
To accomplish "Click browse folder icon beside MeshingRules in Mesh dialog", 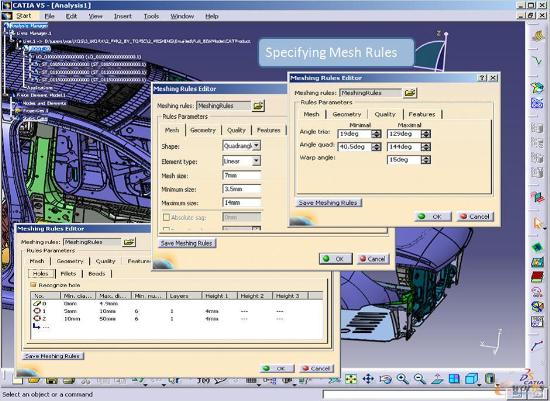I will click(x=259, y=106).
